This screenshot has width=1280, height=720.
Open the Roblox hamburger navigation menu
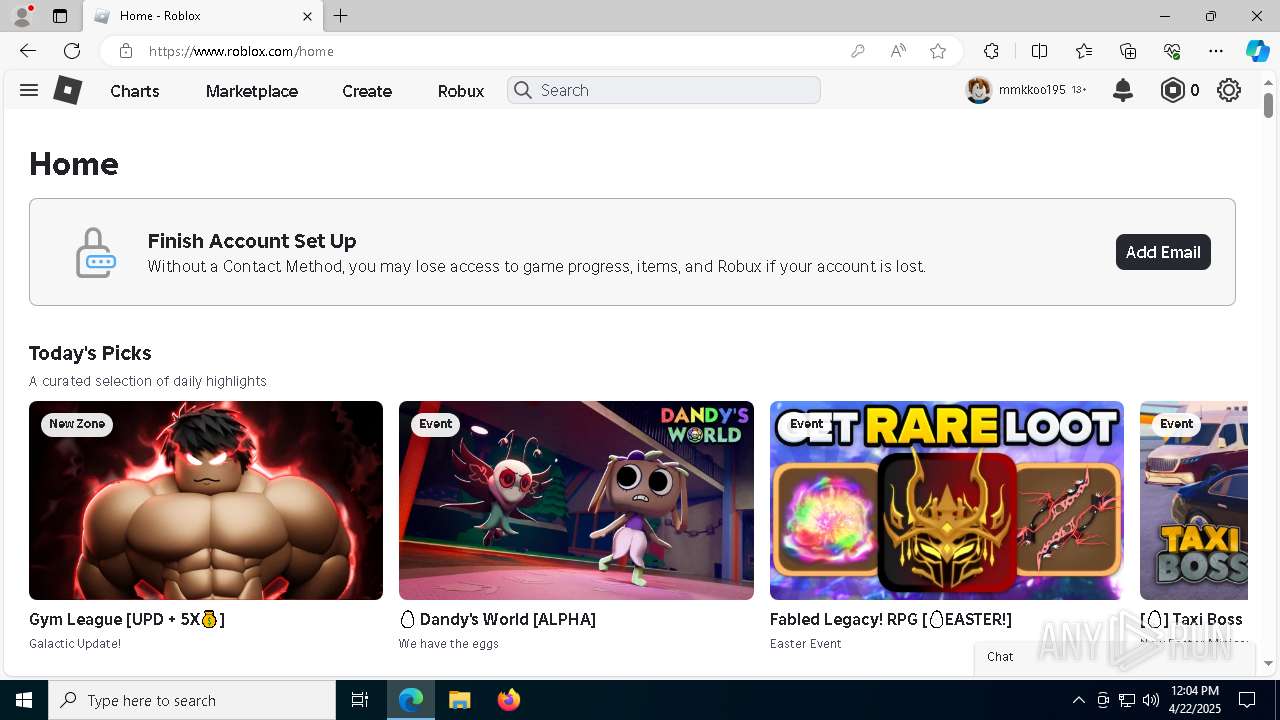pyautogui.click(x=29, y=90)
